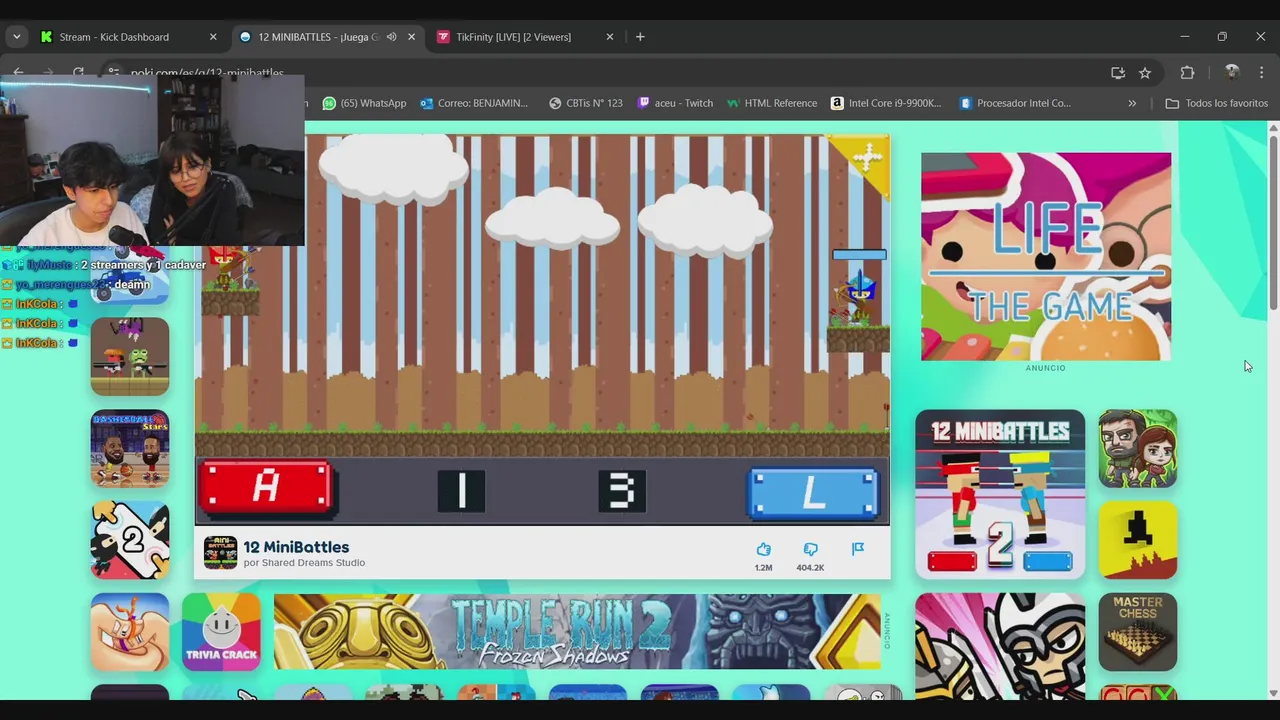This screenshot has height=720, width=1280.
Task: Close the Kick Dashboard tab
Action: (213, 37)
